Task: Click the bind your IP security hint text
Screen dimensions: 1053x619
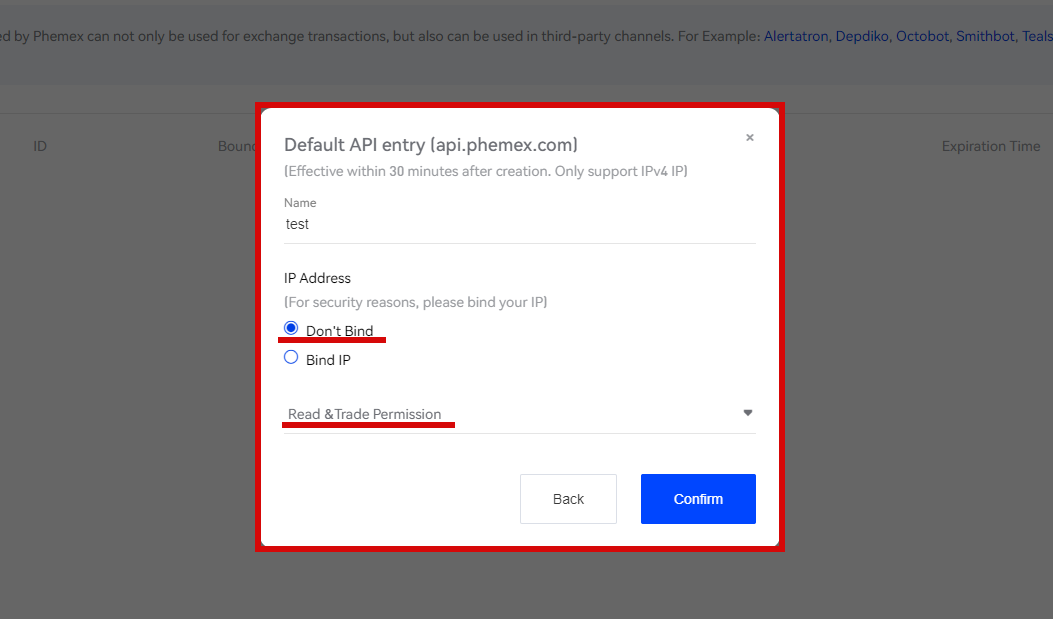Action: coord(415,302)
